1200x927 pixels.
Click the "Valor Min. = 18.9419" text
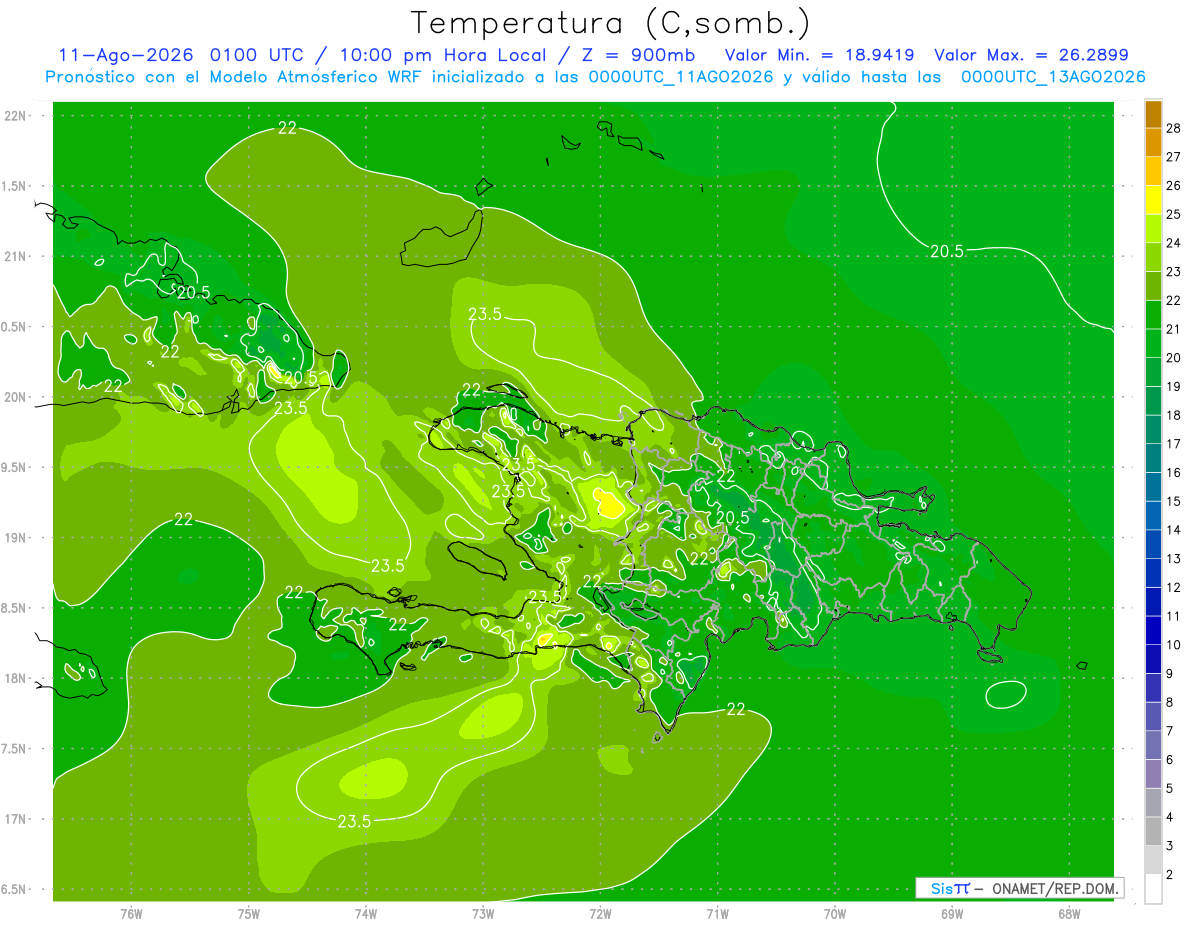819,55
